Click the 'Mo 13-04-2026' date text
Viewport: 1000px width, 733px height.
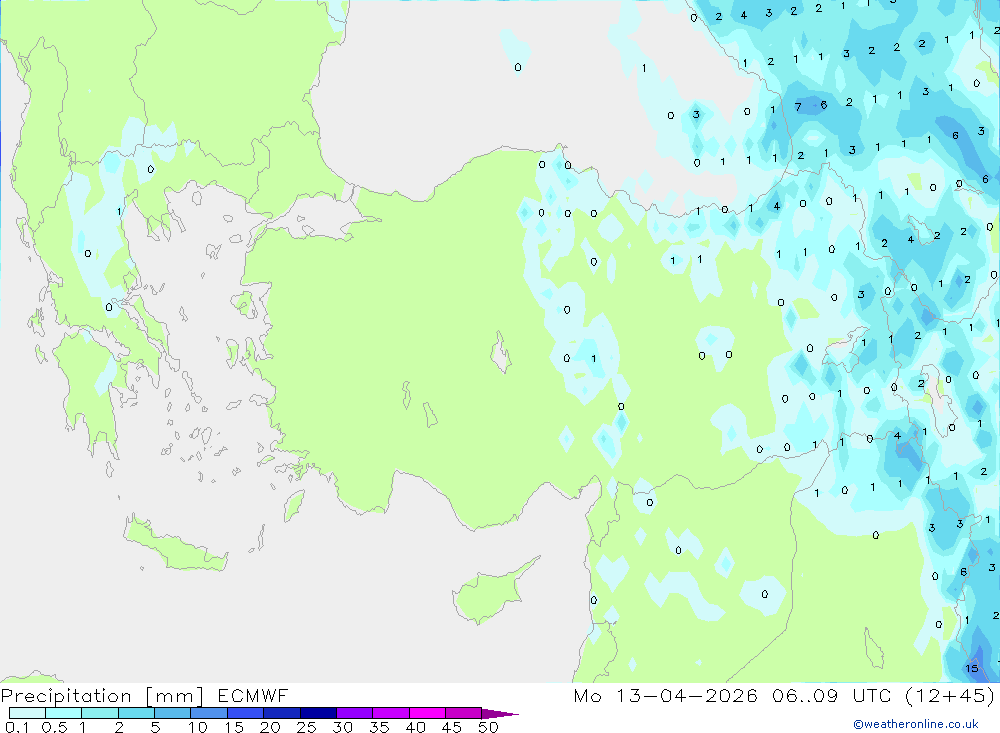(665, 695)
